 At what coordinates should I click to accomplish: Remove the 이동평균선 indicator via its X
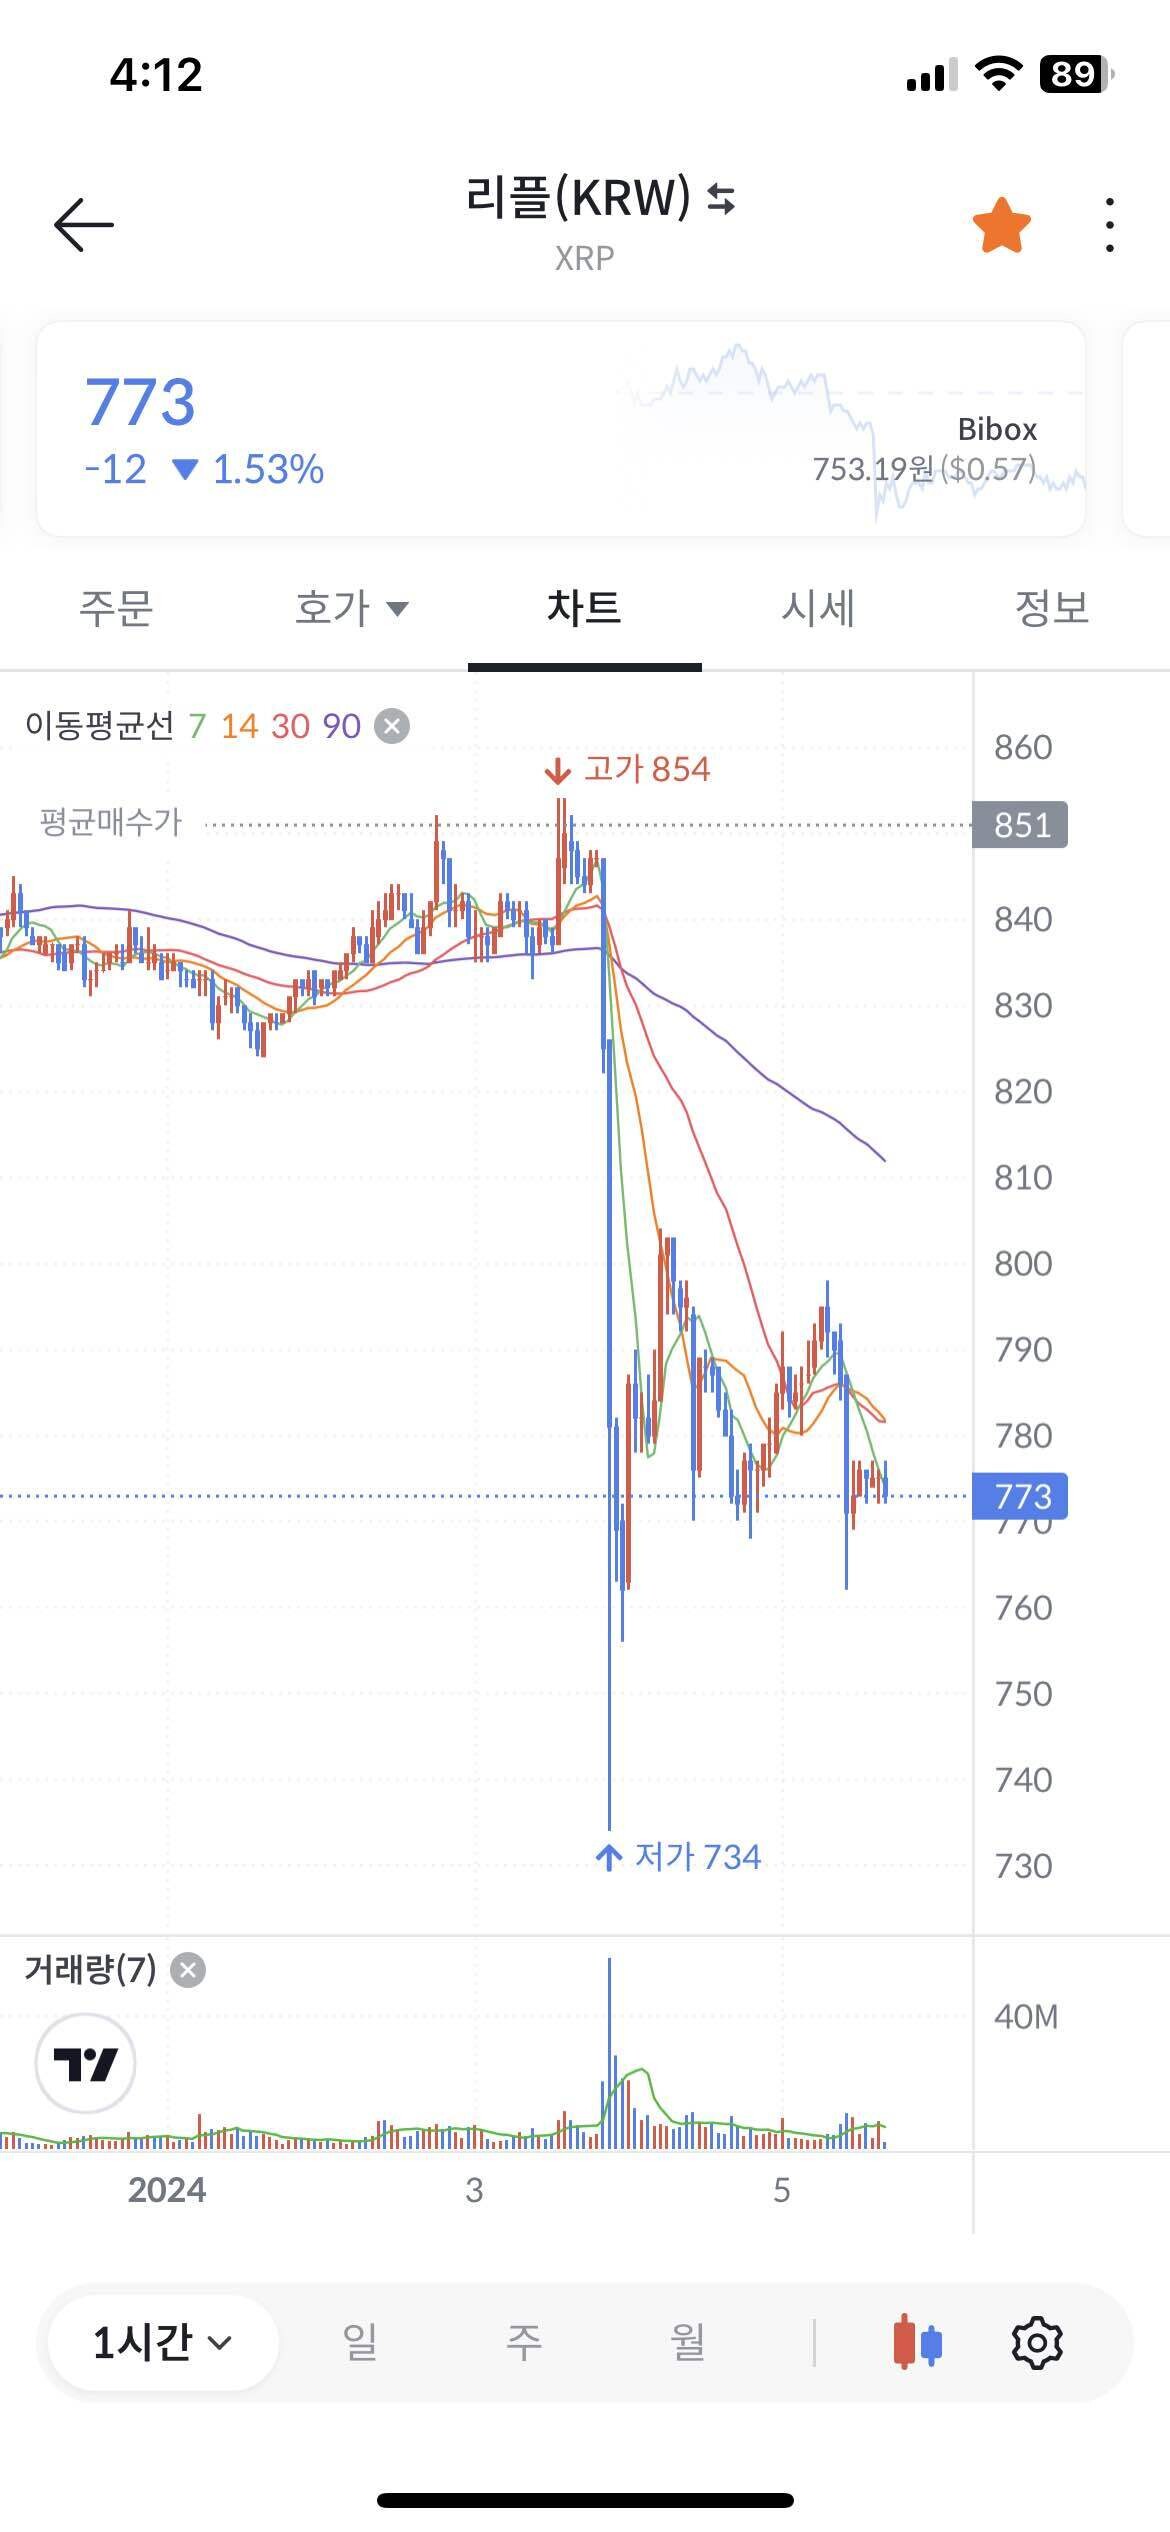(389, 726)
